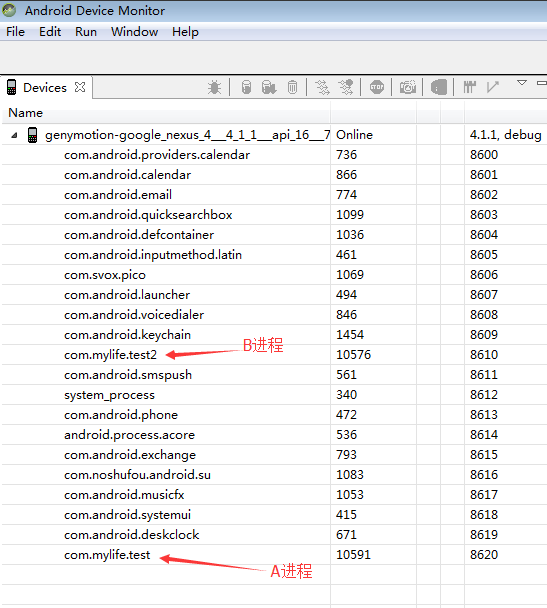Click the phone icon on Devices tab
The width and height of the screenshot is (547, 608).
click(12, 87)
